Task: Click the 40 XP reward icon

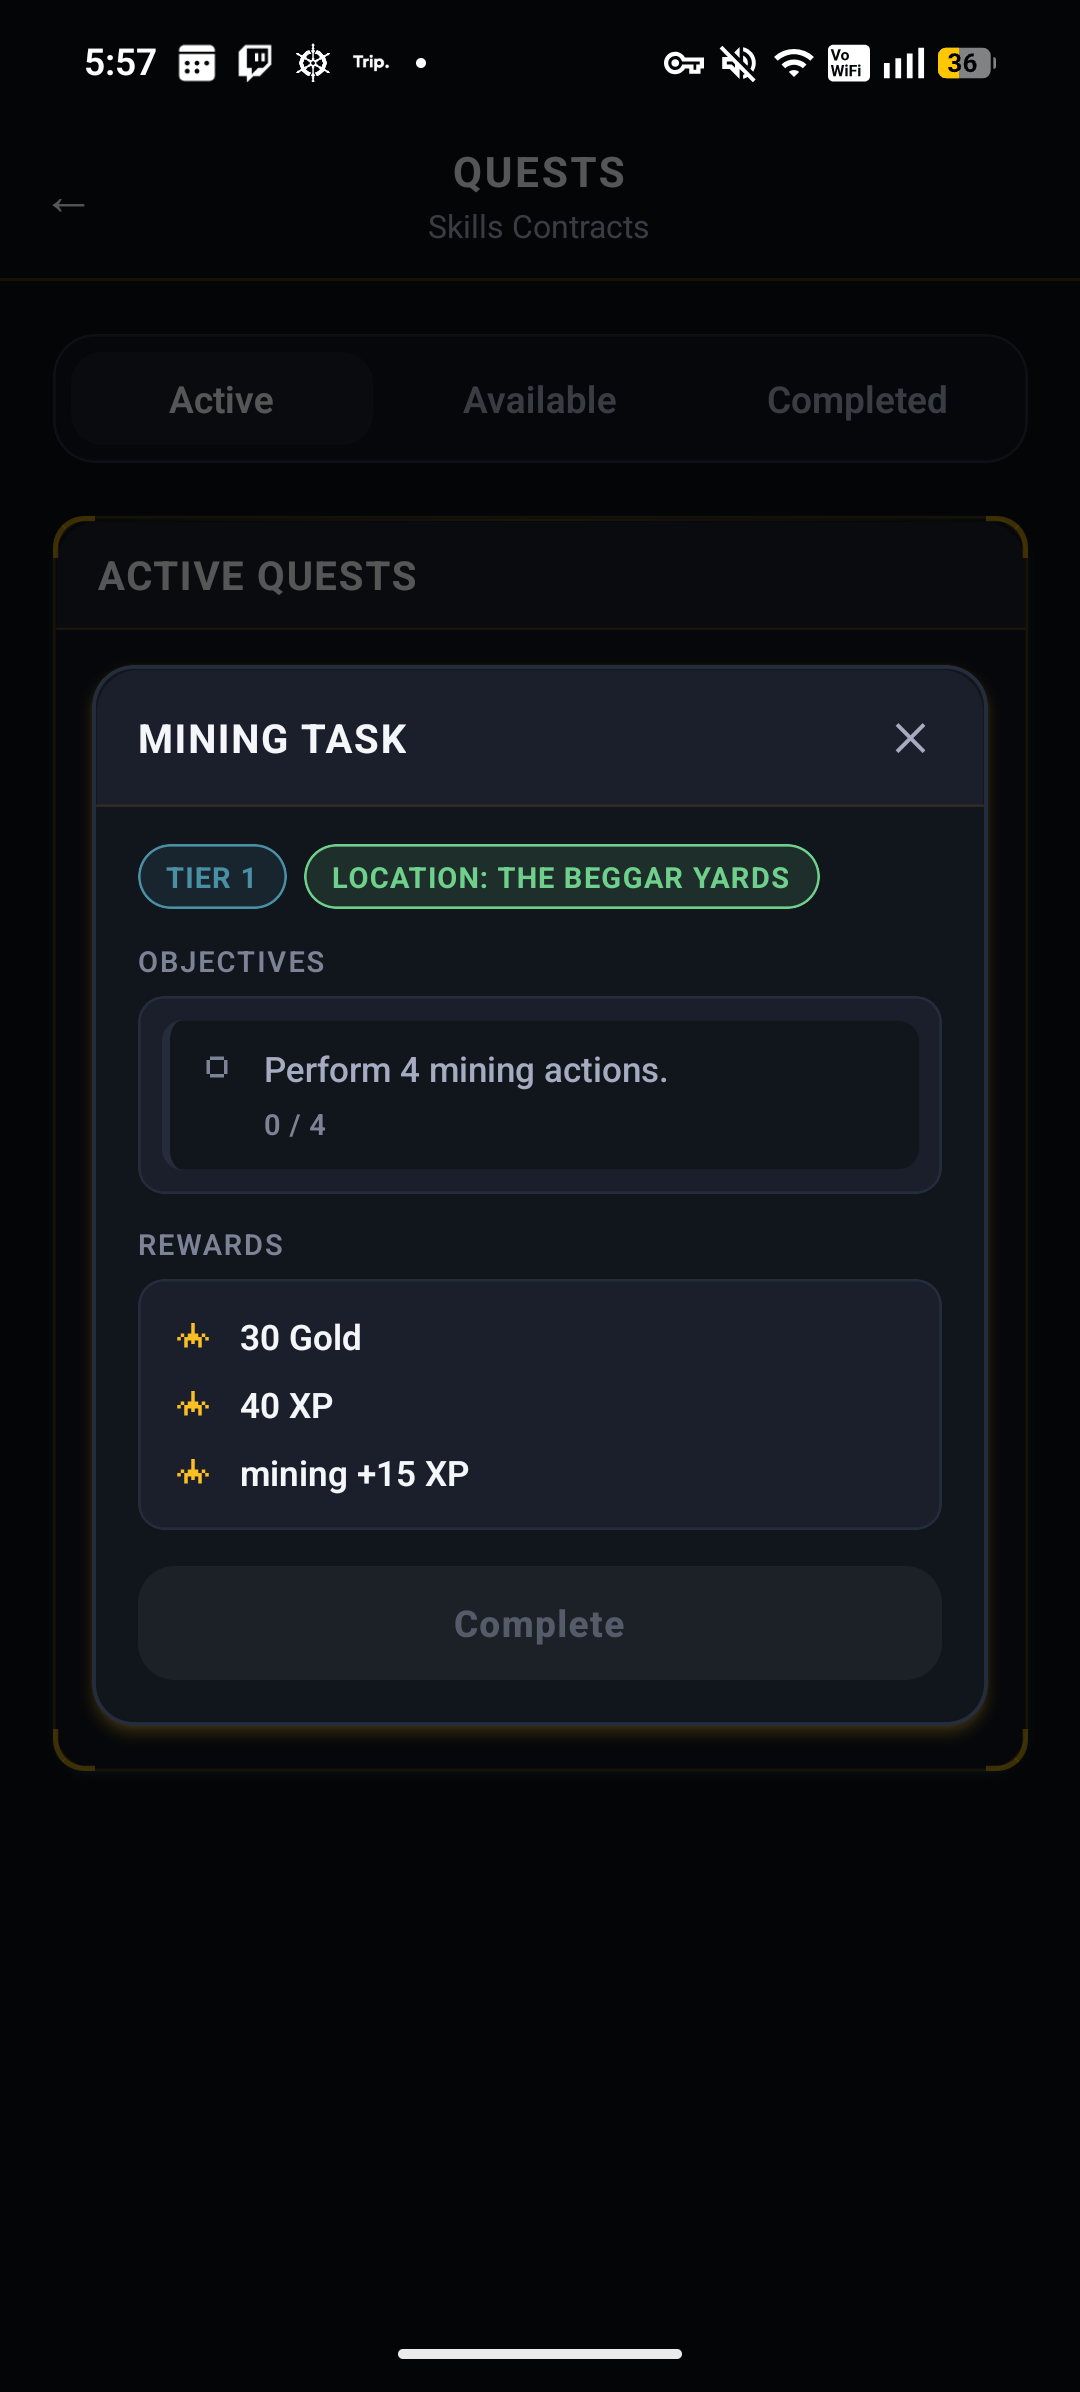Action: click(193, 1405)
